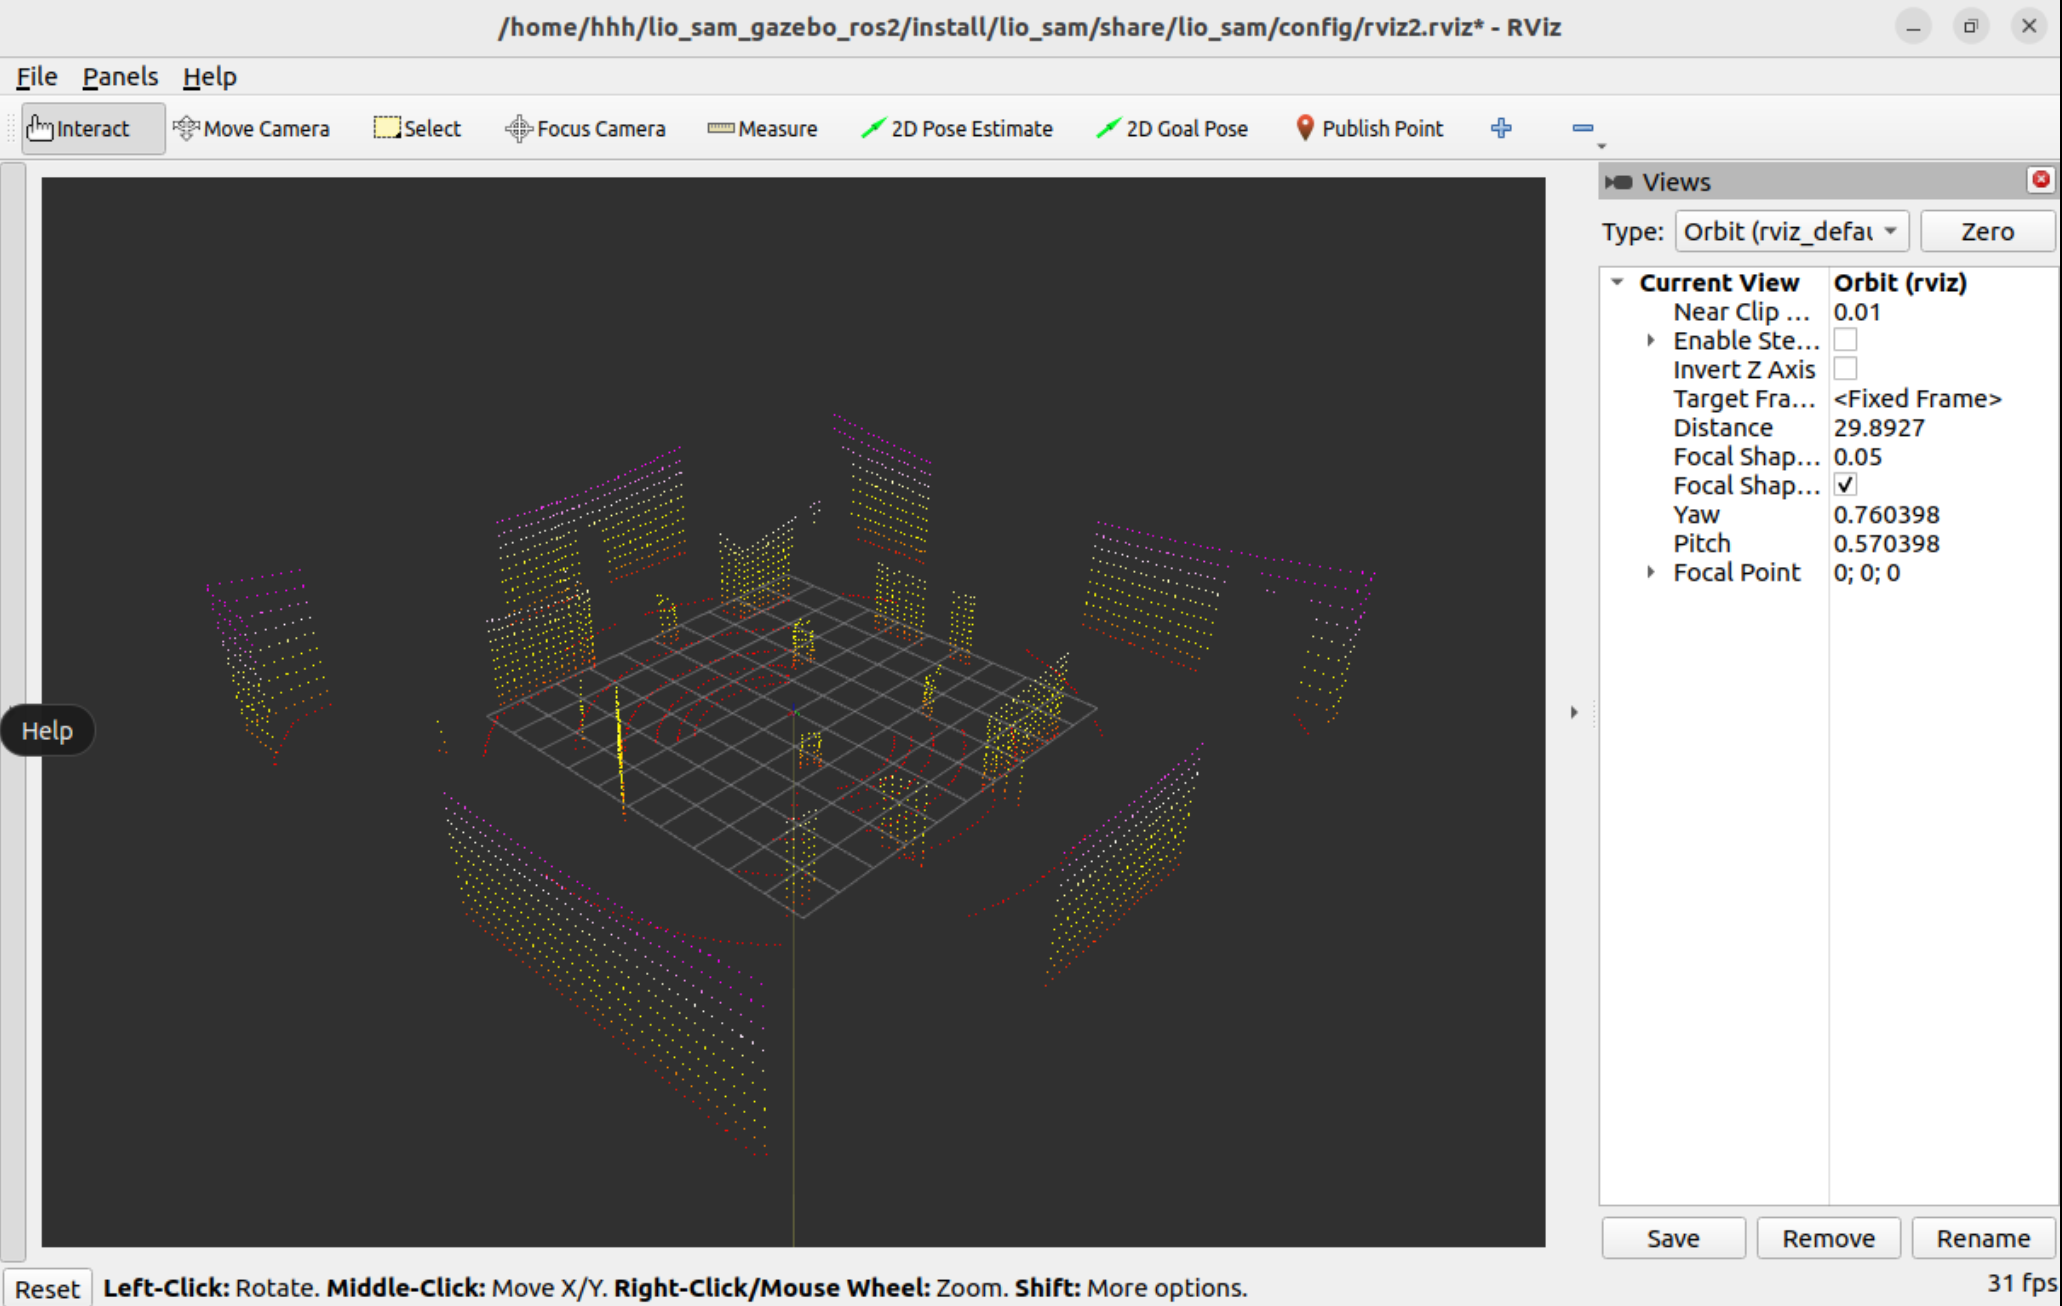This screenshot has height=1306, width=2062.
Task: Choose the Select tool
Action: (417, 129)
